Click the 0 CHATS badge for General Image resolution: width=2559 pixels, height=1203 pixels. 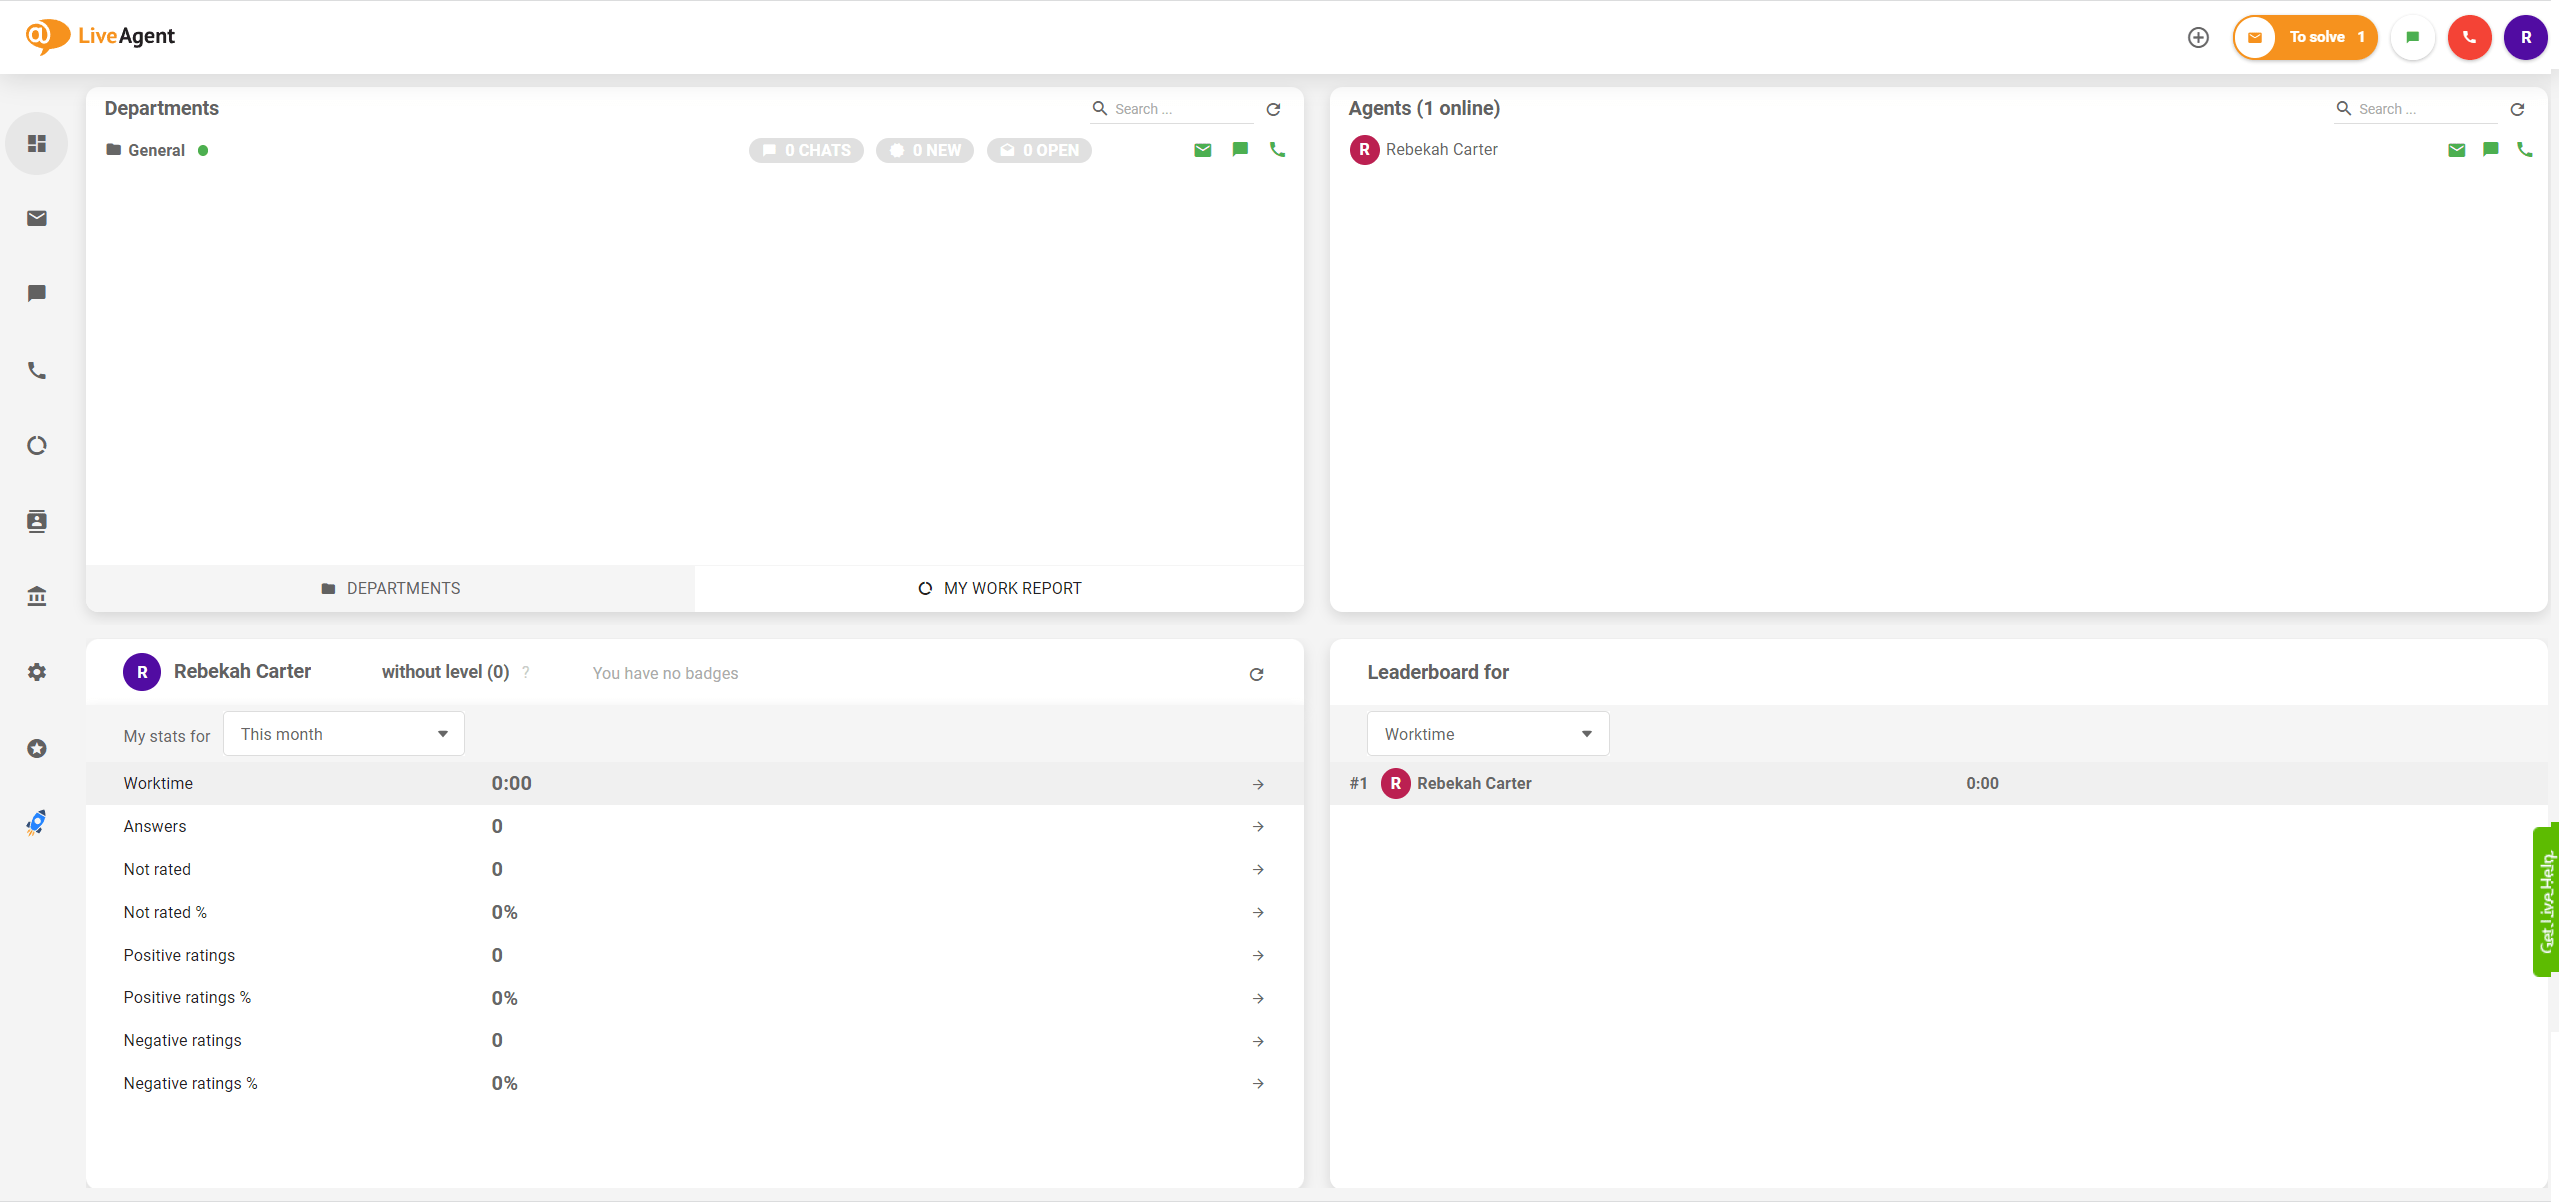(x=806, y=150)
